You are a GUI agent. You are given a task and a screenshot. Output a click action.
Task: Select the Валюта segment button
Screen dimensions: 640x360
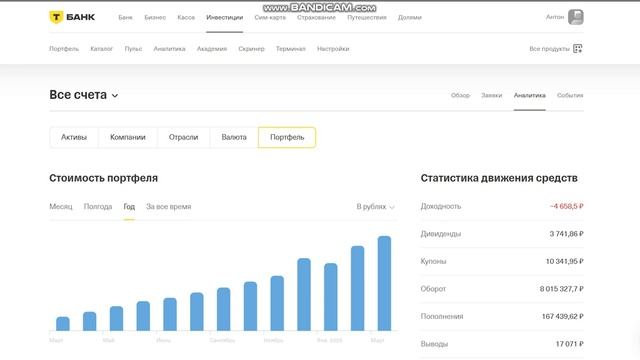234,137
